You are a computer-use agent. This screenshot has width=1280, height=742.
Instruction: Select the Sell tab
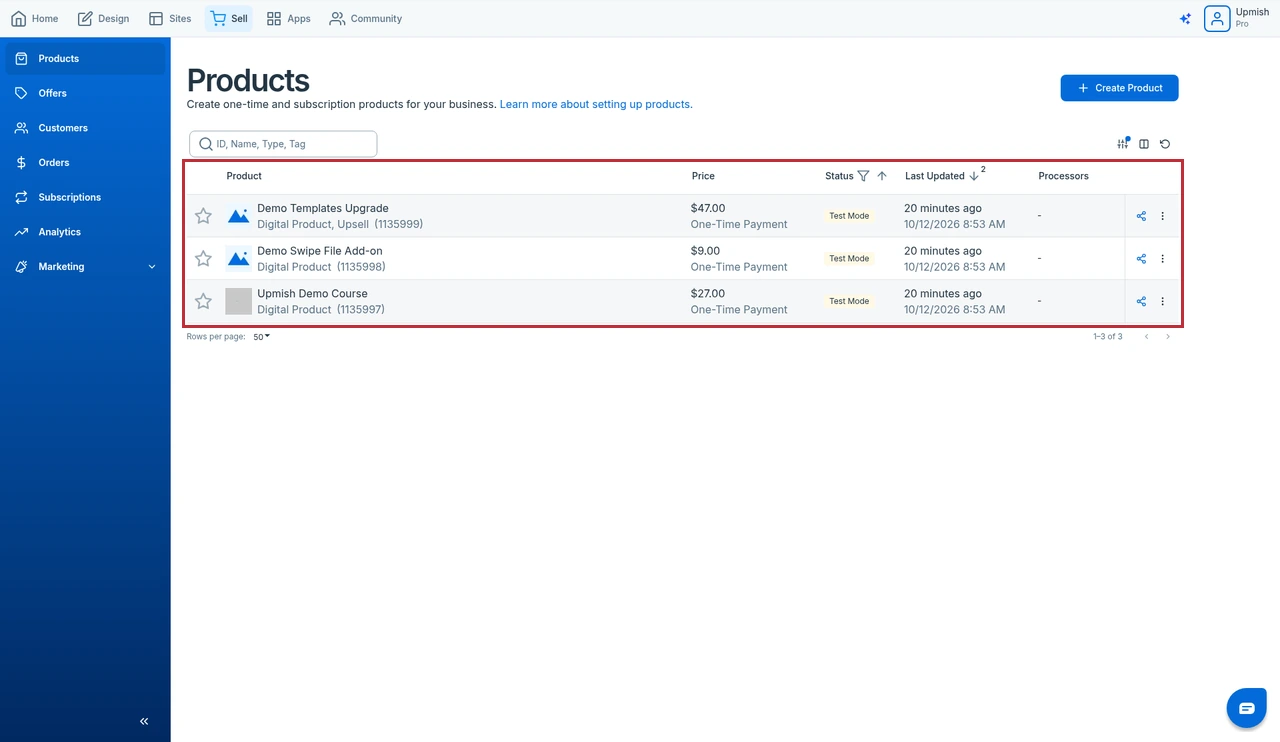coord(229,18)
